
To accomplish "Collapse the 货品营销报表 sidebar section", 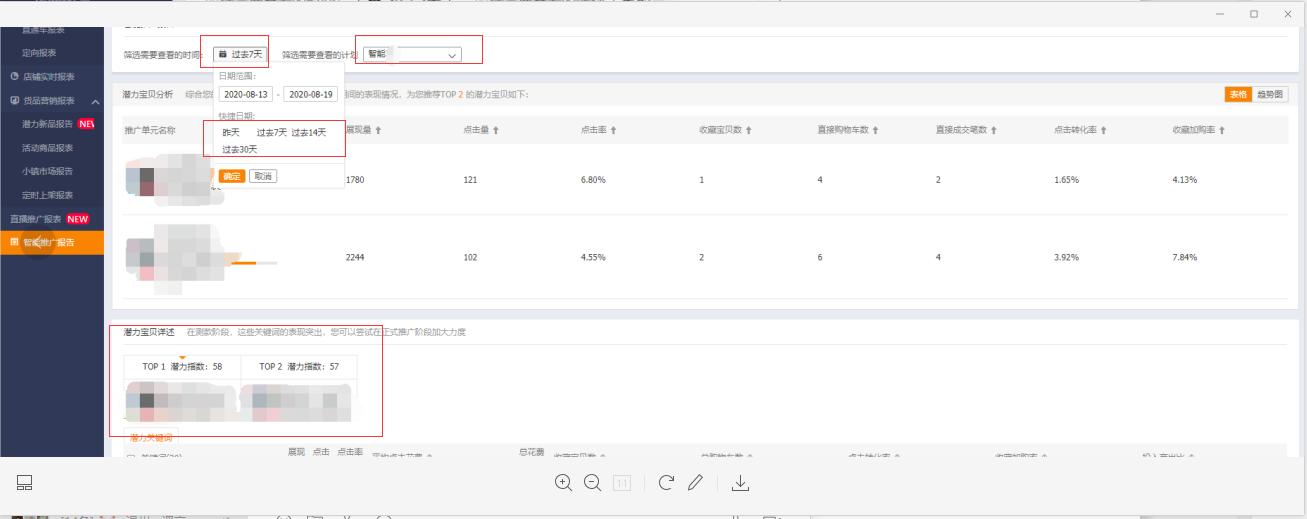I will [x=95, y=101].
